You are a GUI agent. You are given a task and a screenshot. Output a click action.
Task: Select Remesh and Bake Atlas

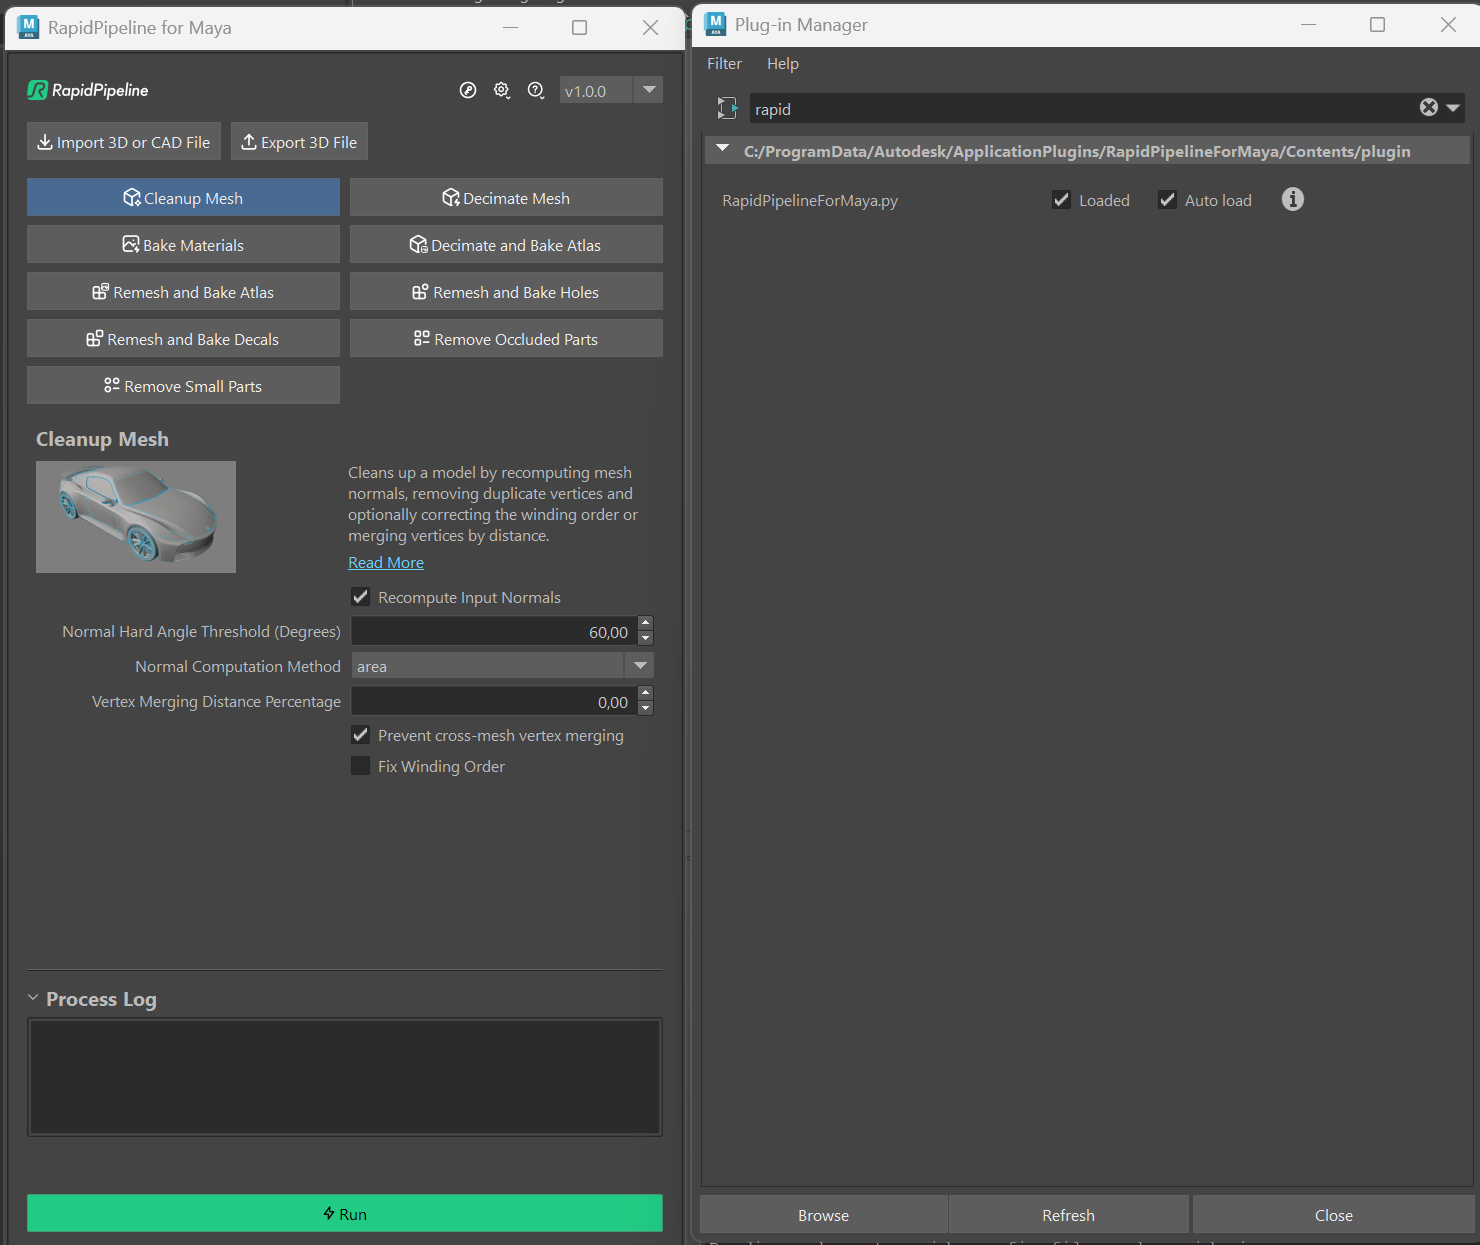(x=183, y=292)
